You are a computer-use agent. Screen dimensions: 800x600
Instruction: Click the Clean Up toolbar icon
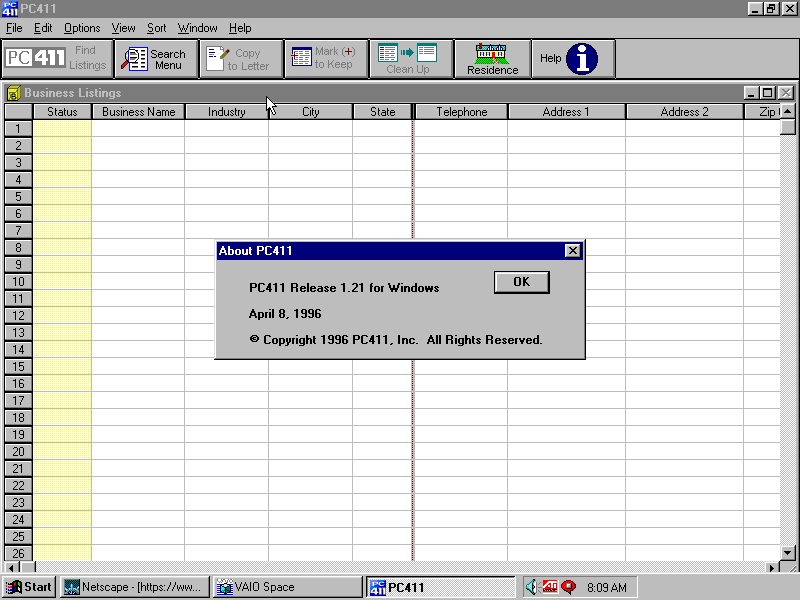coord(410,59)
